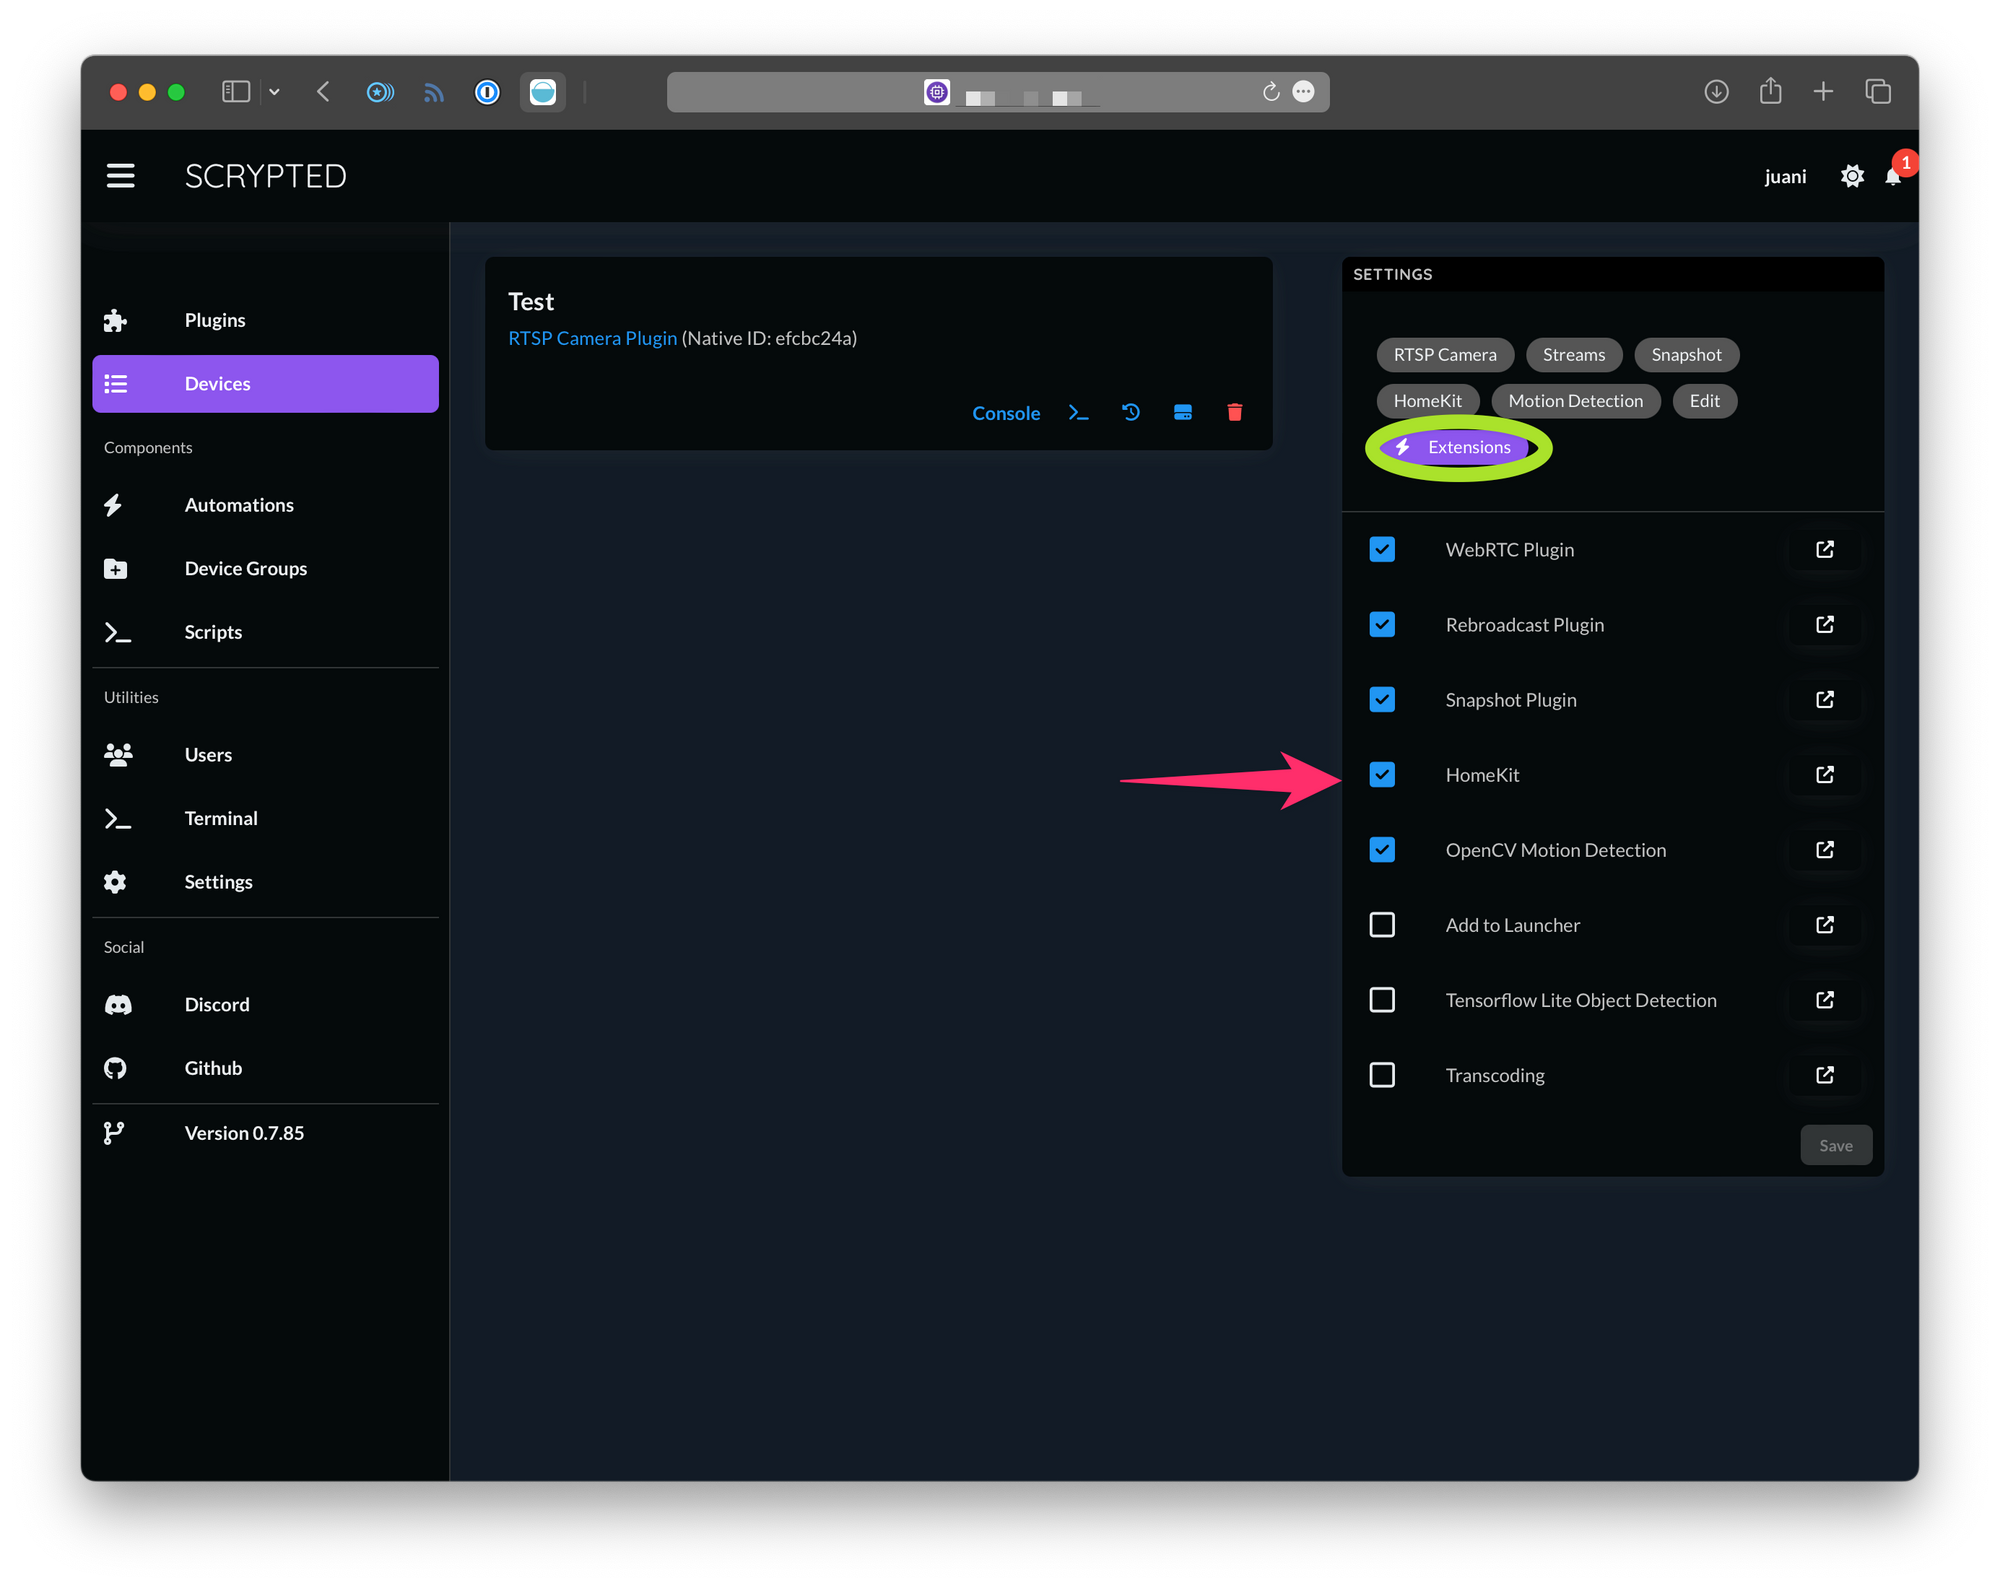Image resolution: width=2000 pixels, height=1588 pixels.
Task: Click the 1Password extension icon
Action: (487, 92)
